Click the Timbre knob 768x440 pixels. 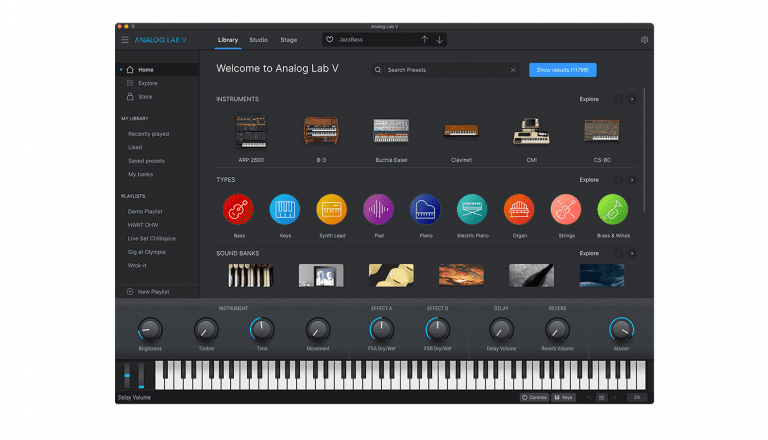click(206, 329)
